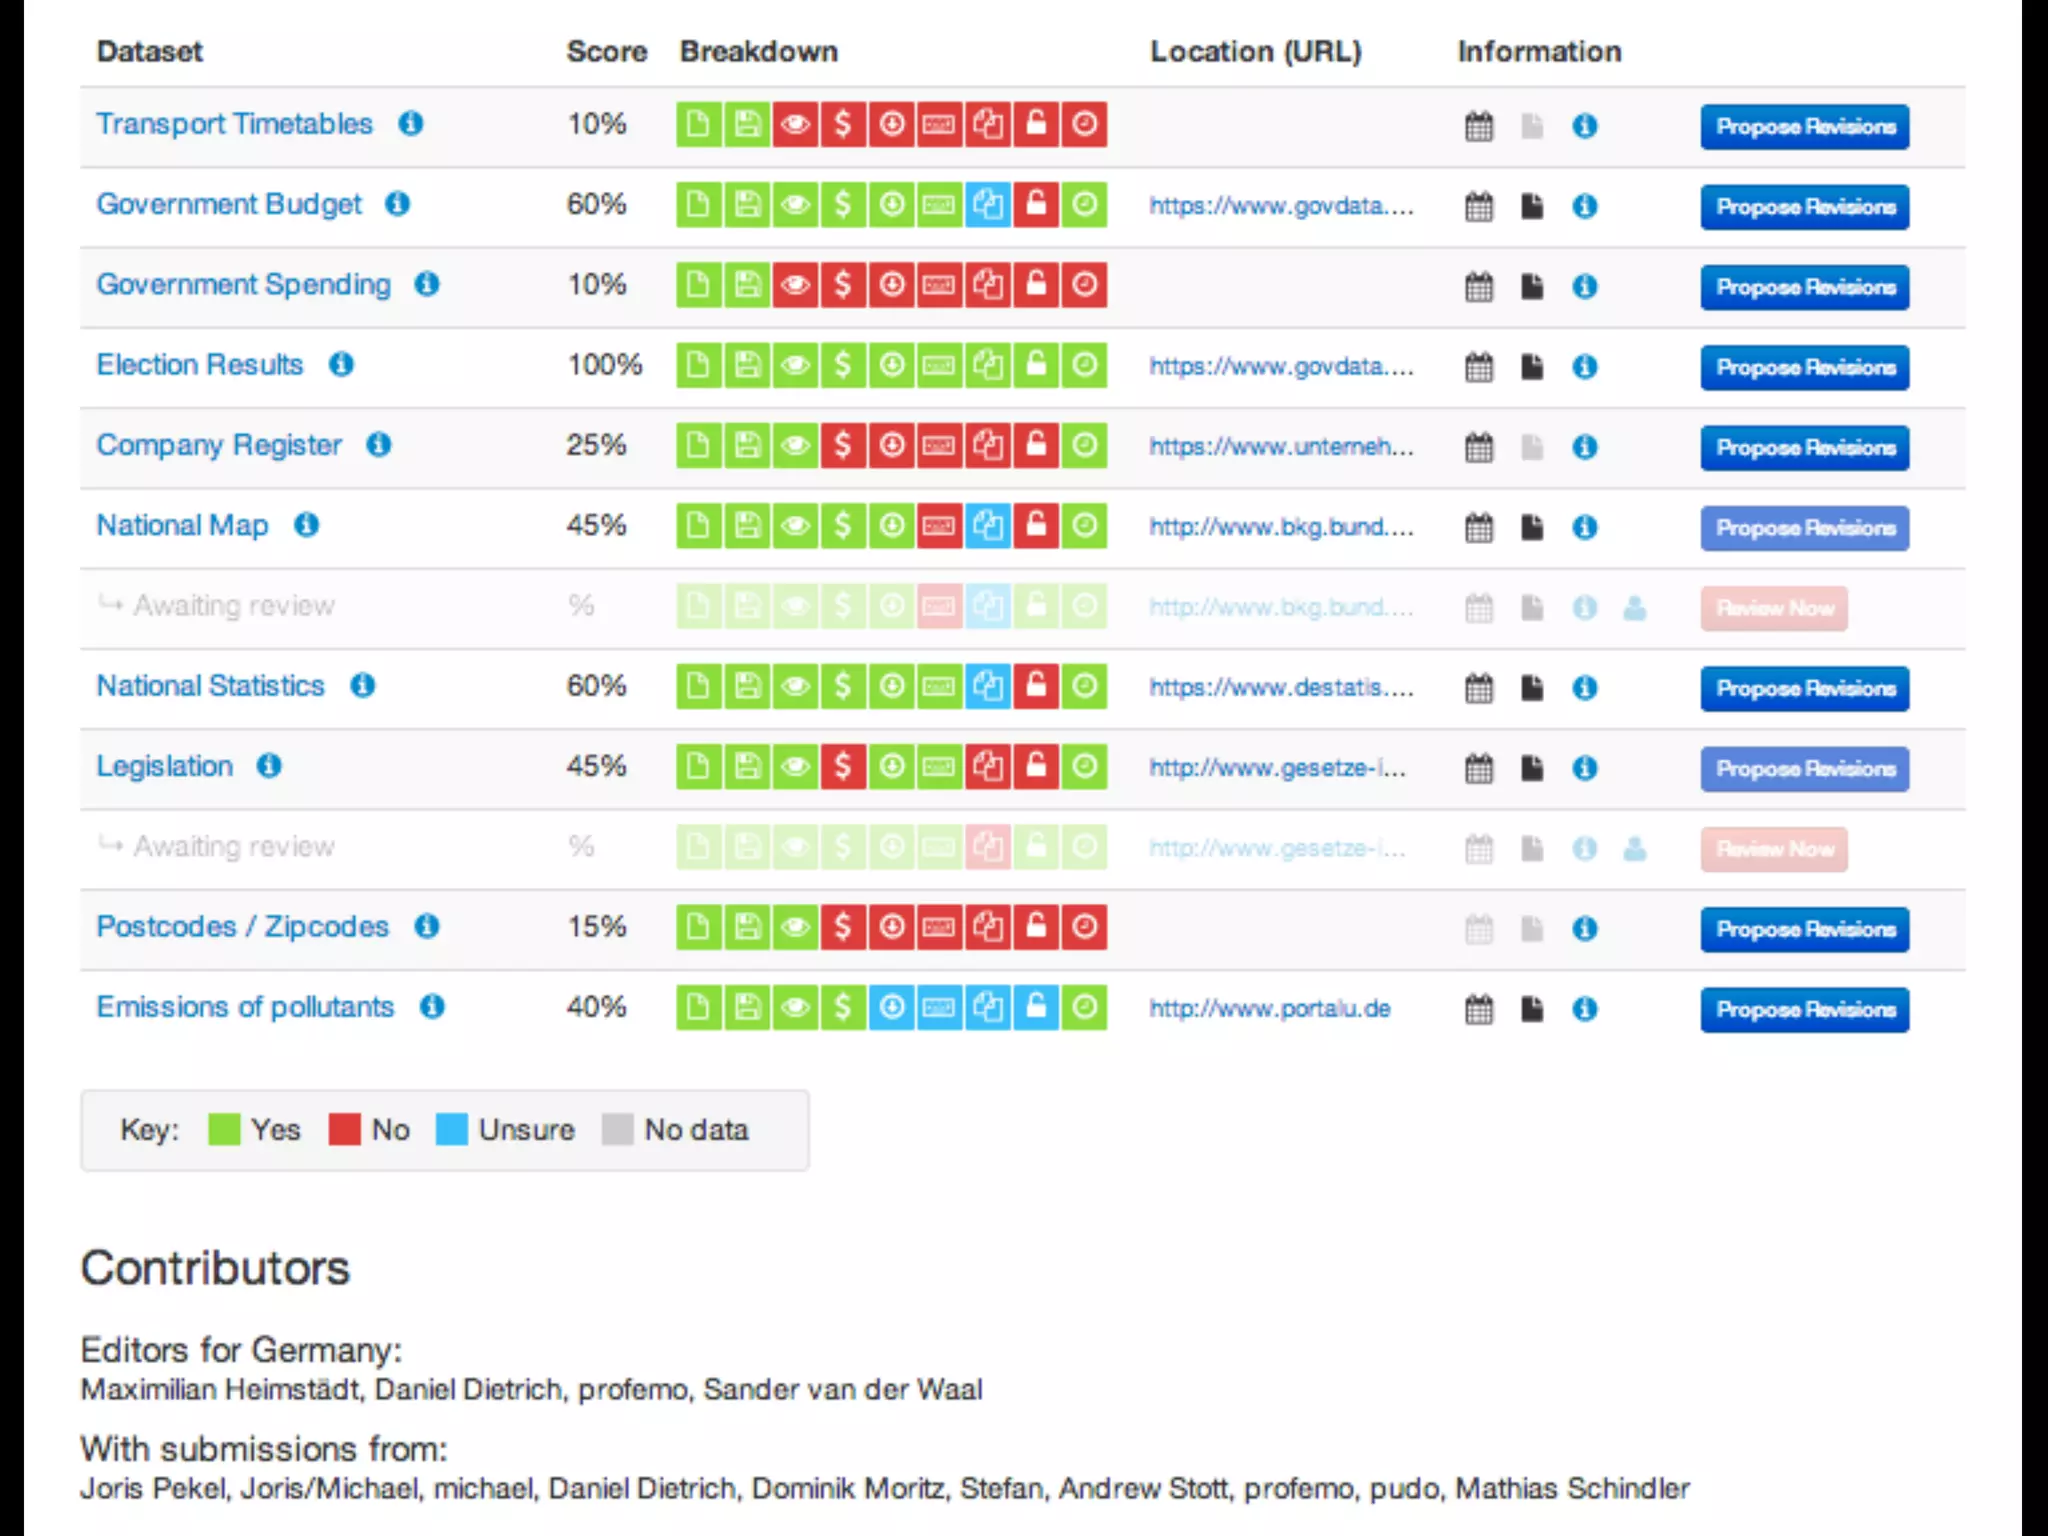Click eye breakdown icon for Transport Timetables
This screenshot has width=2048, height=1536.
tap(795, 125)
